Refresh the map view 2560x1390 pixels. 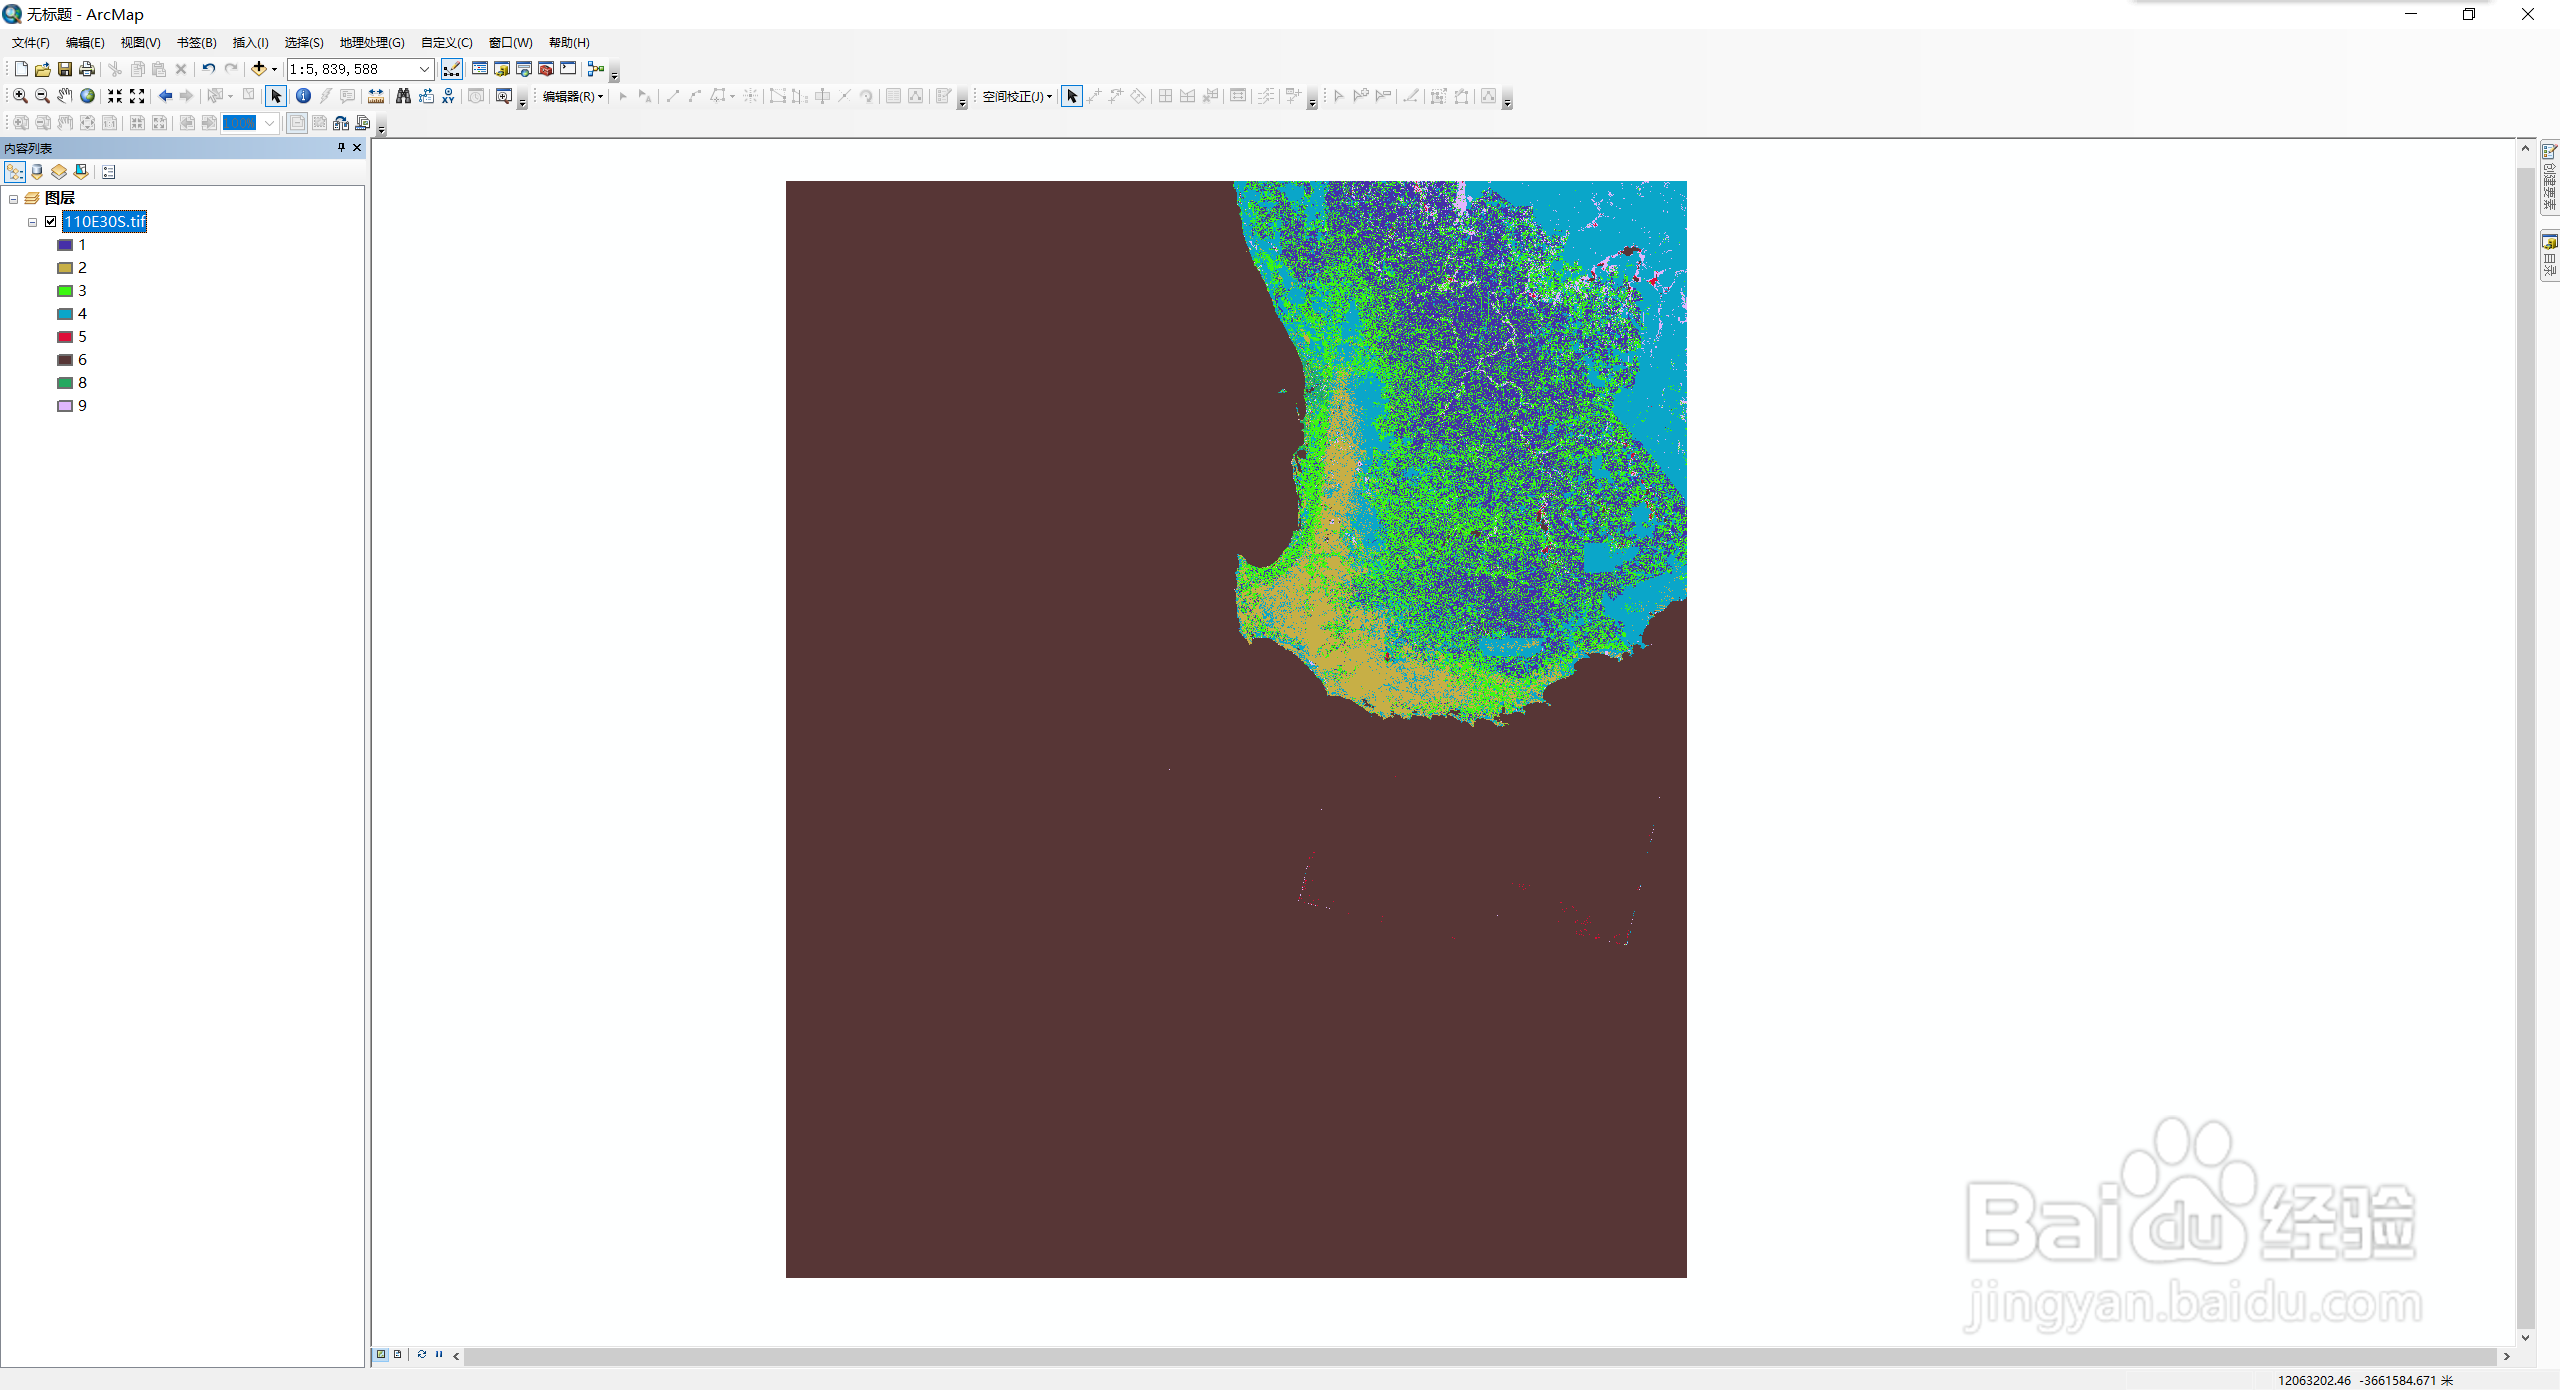click(x=421, y=1354)
